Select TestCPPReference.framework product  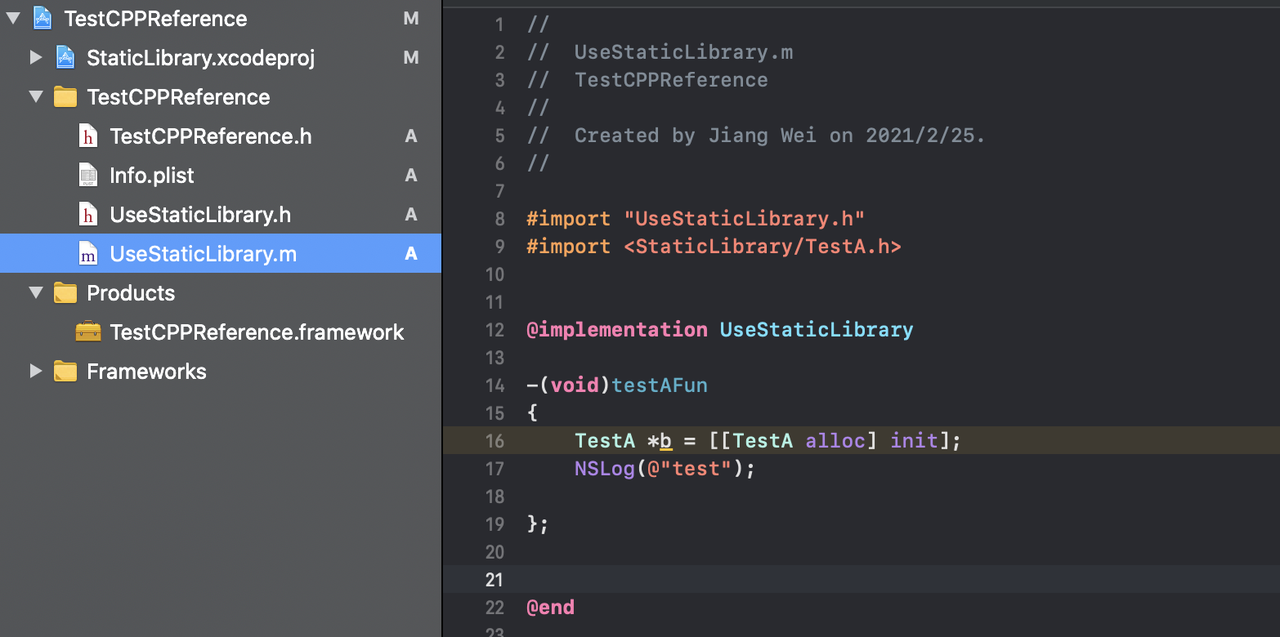click(257, 332)
